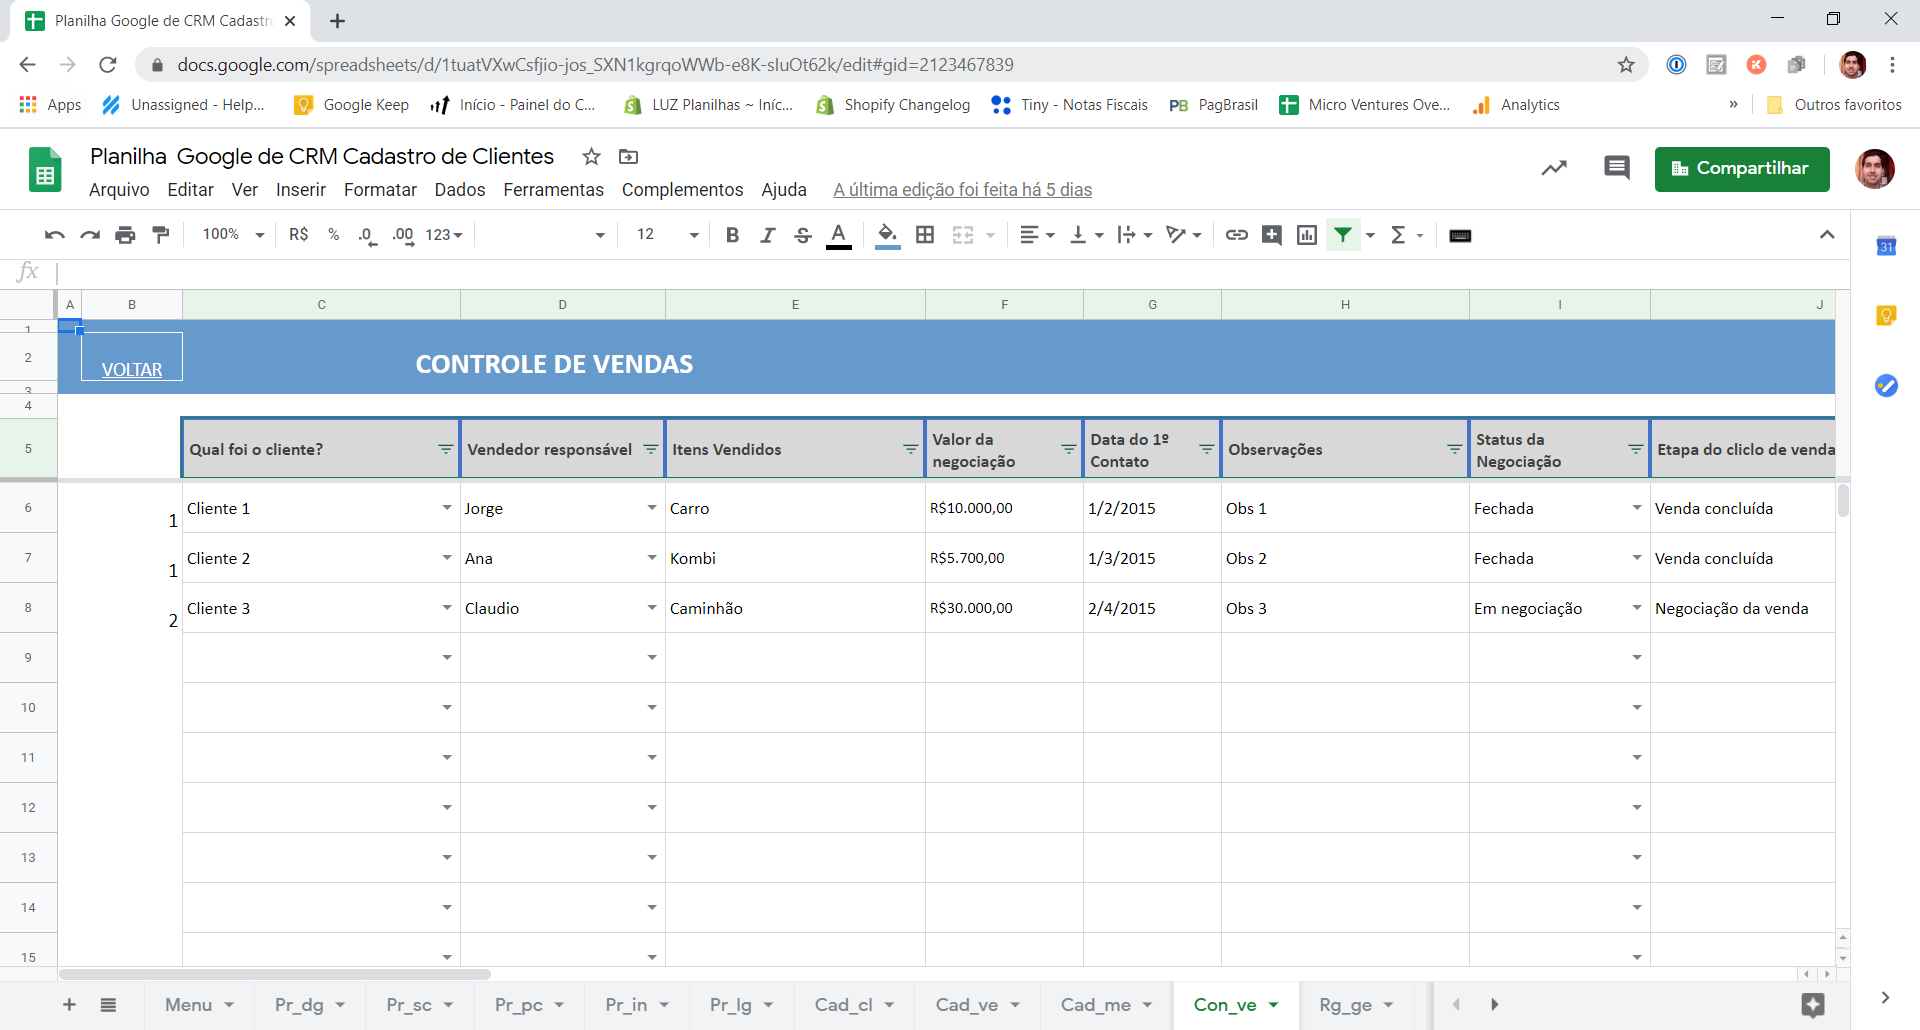Select the cell containing Caminhão
Image resolution: width=1920 pixels, height=1030 pixels.
pos(795,608)
